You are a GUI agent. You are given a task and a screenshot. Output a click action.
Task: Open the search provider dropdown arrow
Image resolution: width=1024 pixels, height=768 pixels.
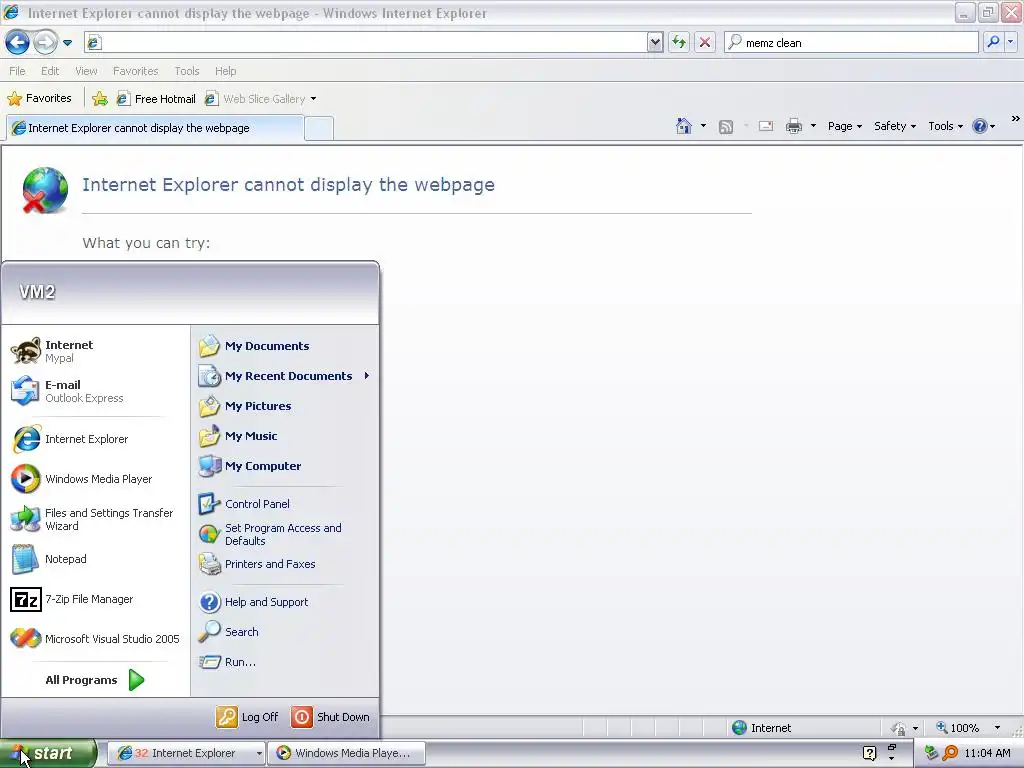pos(1010,42)
